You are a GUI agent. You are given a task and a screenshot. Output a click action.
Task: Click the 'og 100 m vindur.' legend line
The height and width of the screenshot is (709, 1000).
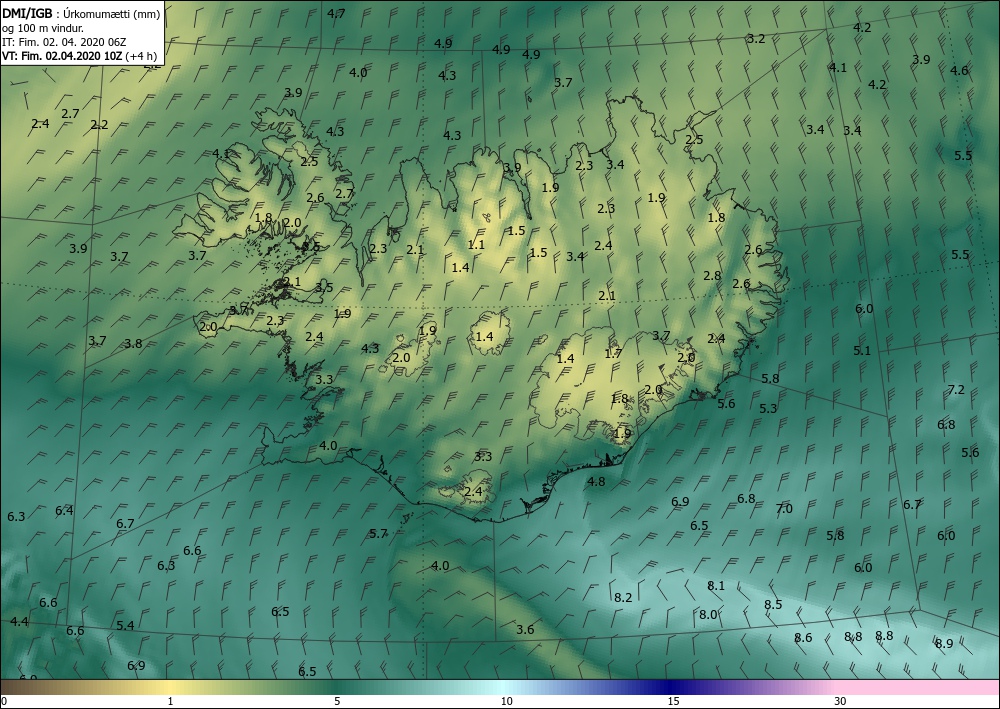pyautogui.click(x=43, y=28)
